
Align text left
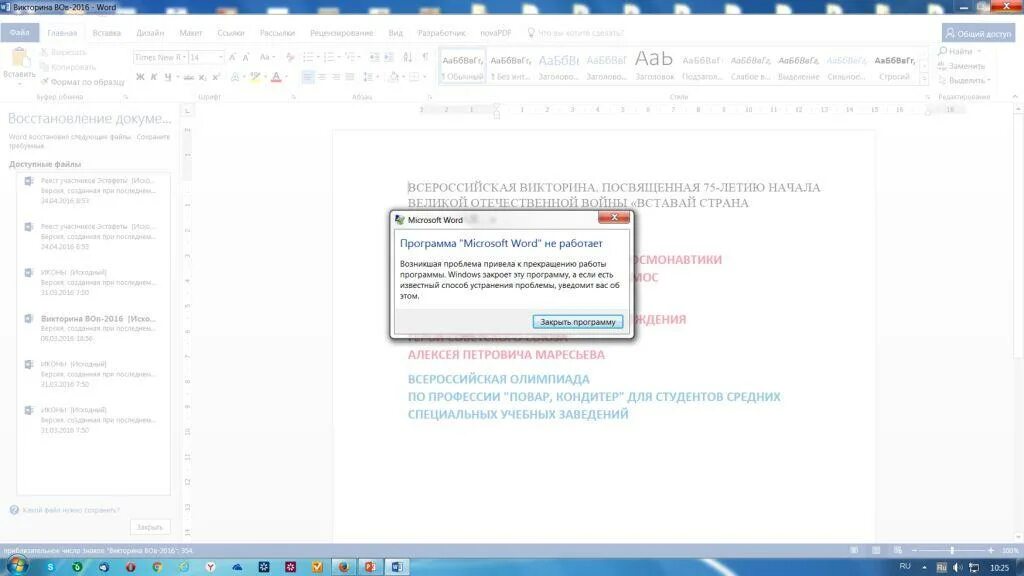tap(308, 77)
